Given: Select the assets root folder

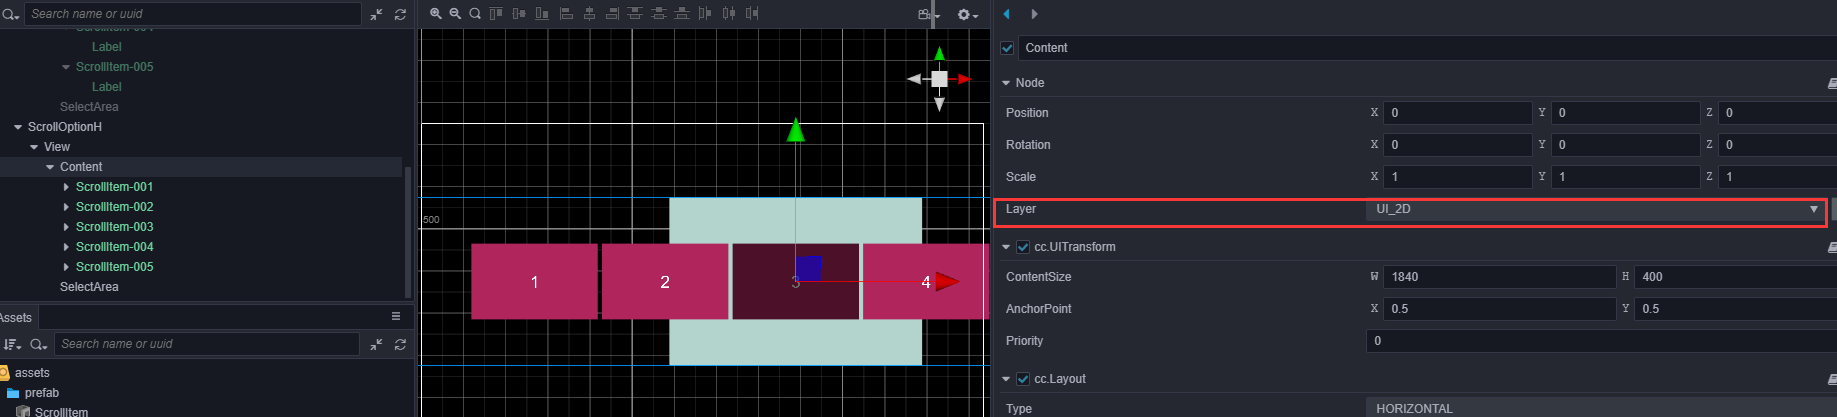Looking at the screenshot, I should (x=32, y=373).
